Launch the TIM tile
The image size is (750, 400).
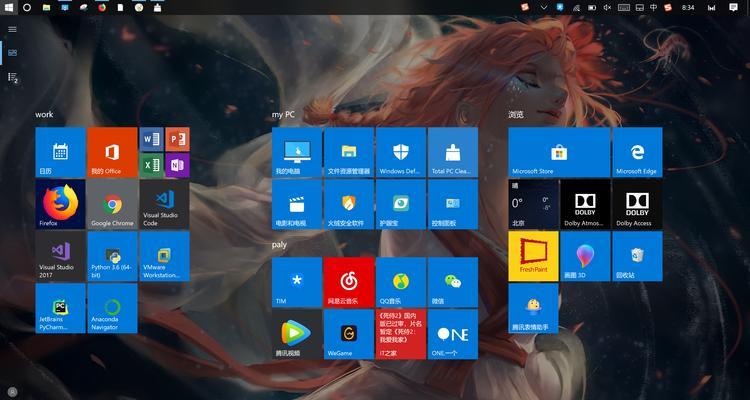(297, 282)
